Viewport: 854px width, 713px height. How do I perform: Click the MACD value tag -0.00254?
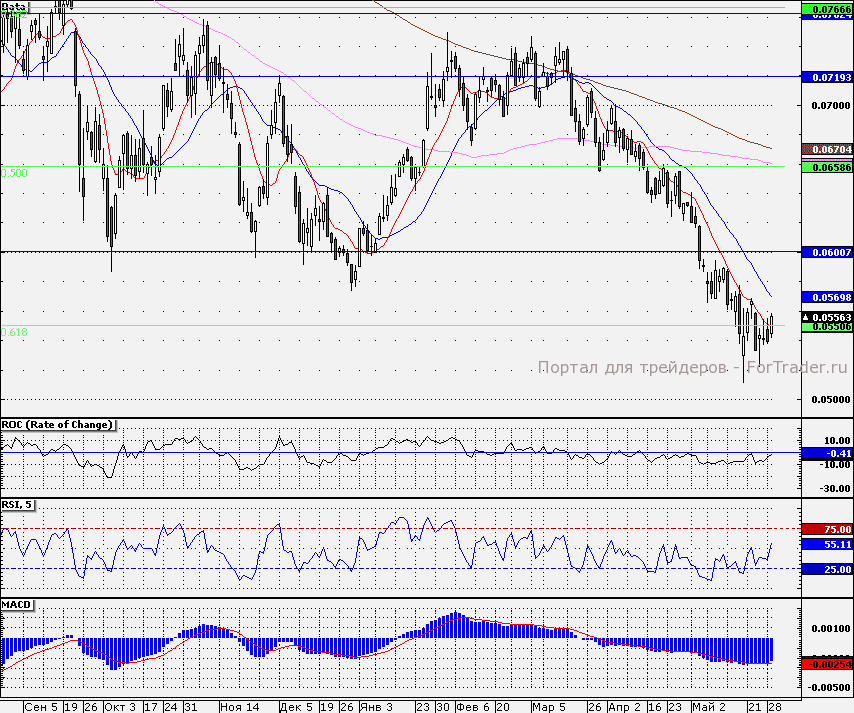826,663
